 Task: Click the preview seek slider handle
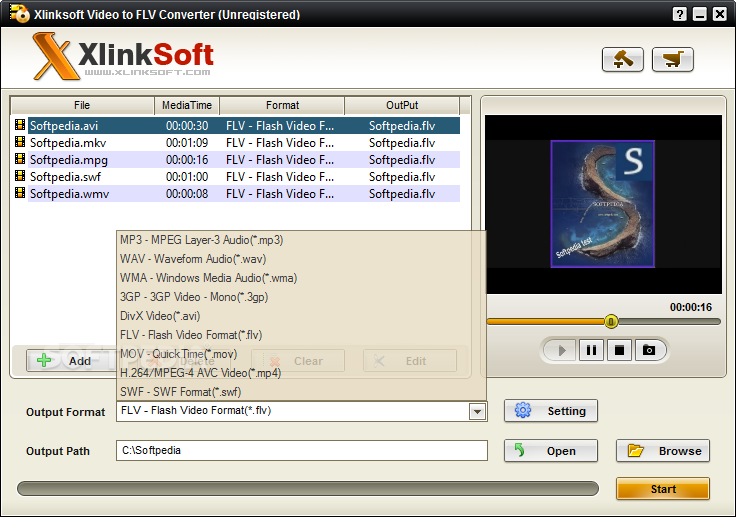tap(611, 322)
